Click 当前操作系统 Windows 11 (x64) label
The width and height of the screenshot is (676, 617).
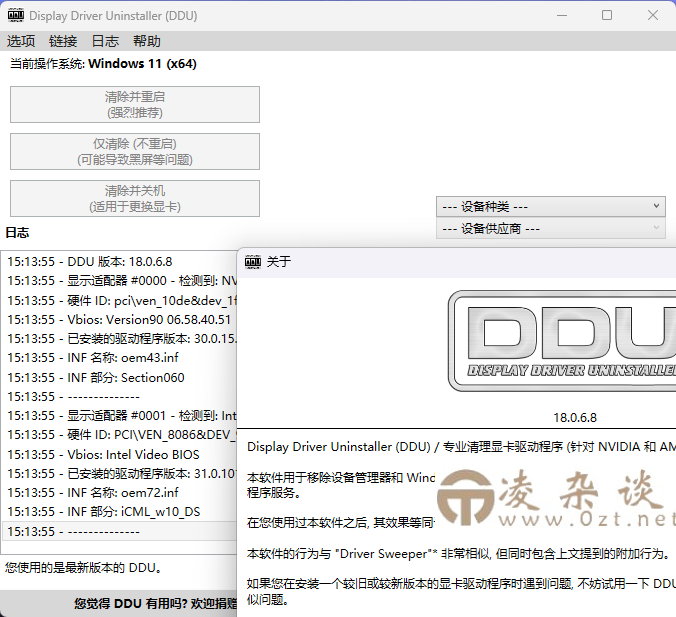pyautogui.click(x=103, y=64)
